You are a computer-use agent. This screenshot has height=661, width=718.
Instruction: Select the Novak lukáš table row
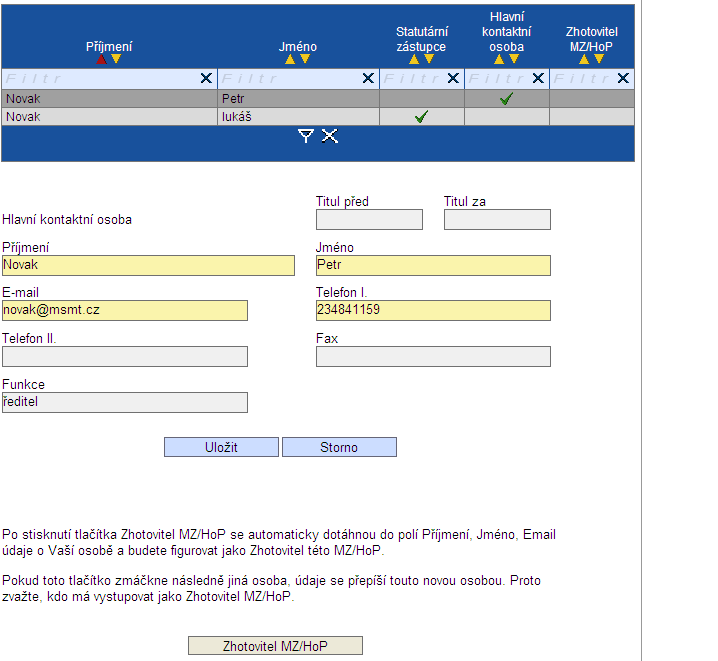318,117
